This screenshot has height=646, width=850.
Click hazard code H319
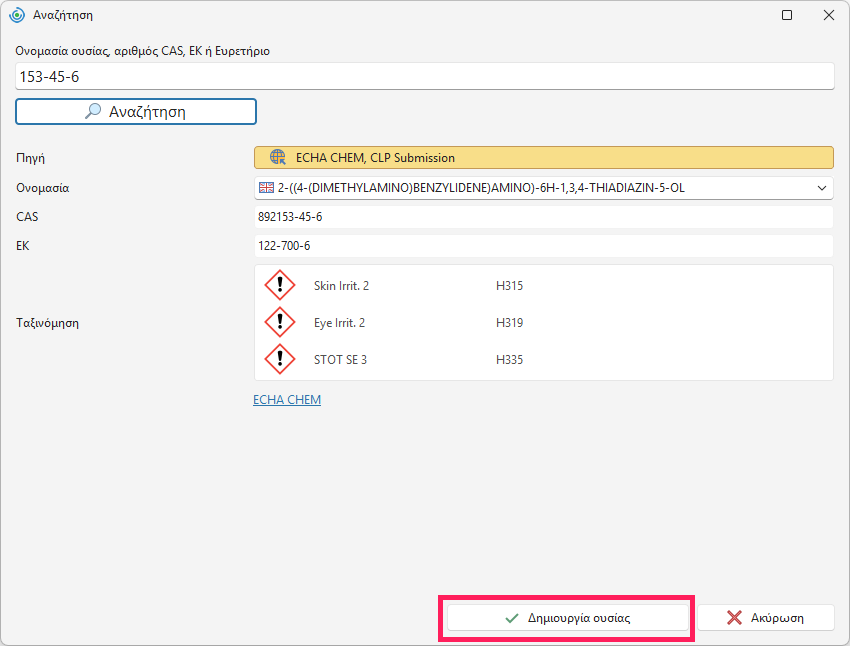coord(510,323)
